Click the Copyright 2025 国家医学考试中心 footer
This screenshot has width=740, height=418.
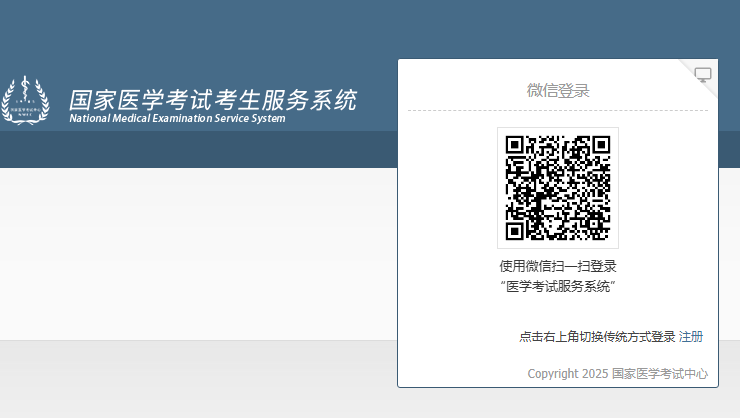coord(618,374)
